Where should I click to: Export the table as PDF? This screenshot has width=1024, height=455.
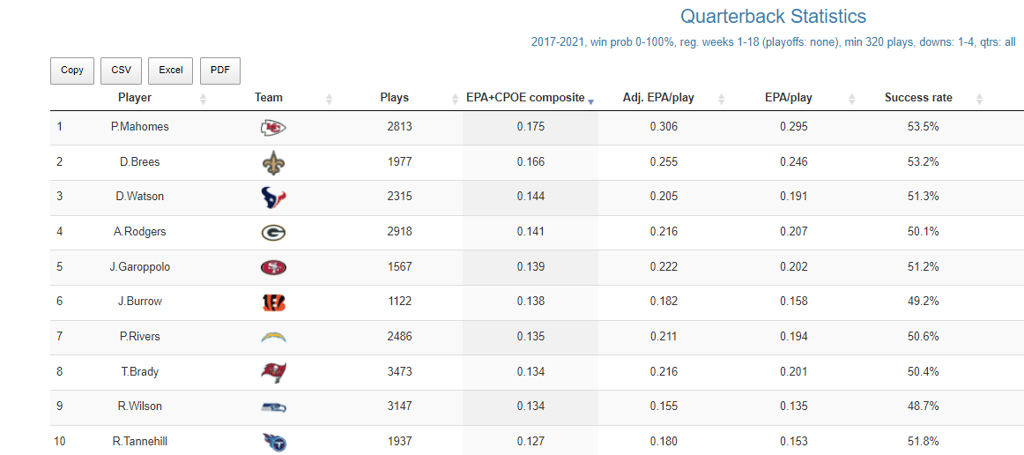click(x=220, y=70)
